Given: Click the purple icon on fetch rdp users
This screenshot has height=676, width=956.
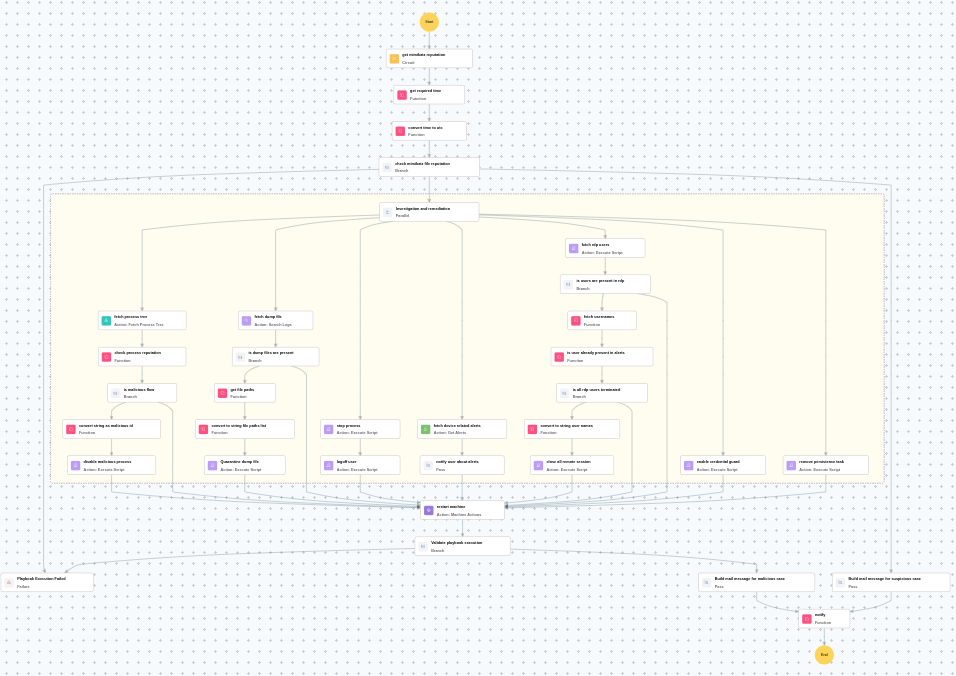Looking at the screenshot, I should coord(574,248).
